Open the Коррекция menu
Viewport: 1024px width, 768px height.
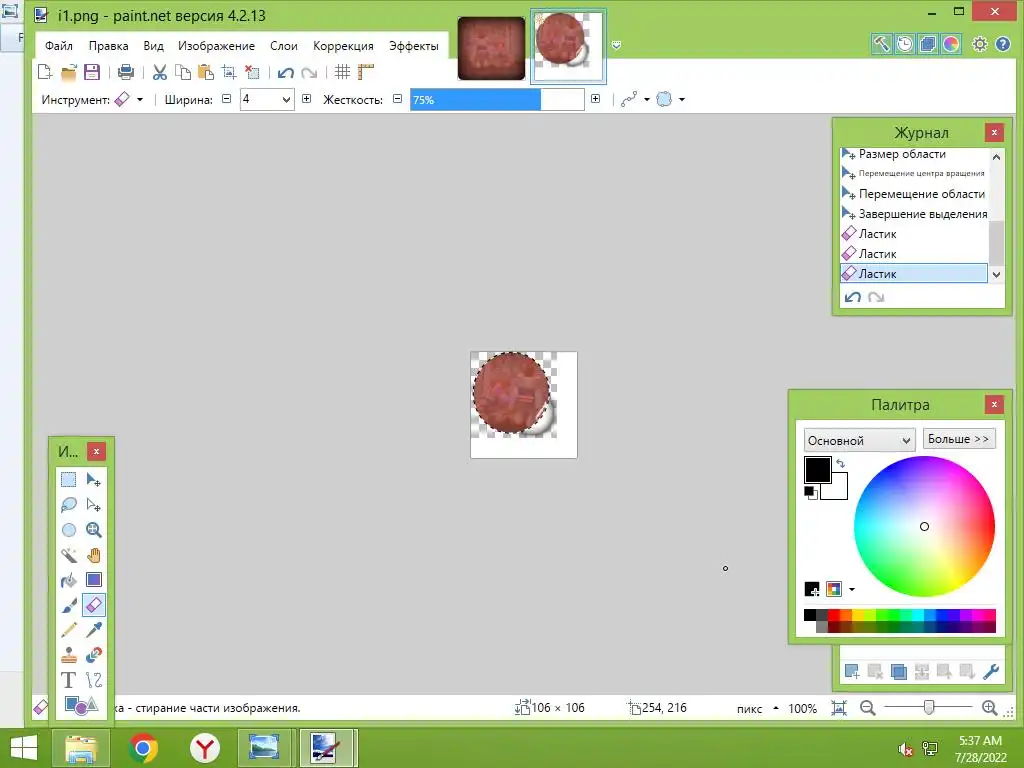pos(343,46)
